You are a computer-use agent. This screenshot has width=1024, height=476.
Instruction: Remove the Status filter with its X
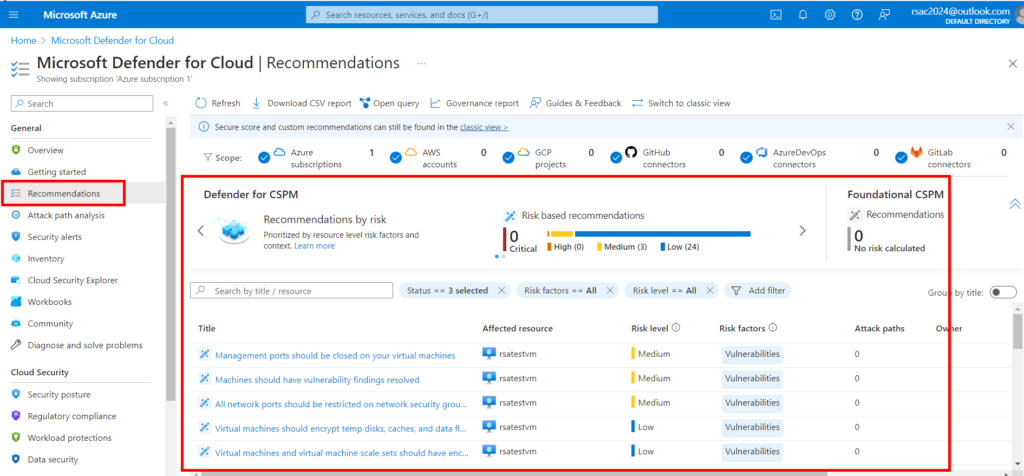pos(502,291)
